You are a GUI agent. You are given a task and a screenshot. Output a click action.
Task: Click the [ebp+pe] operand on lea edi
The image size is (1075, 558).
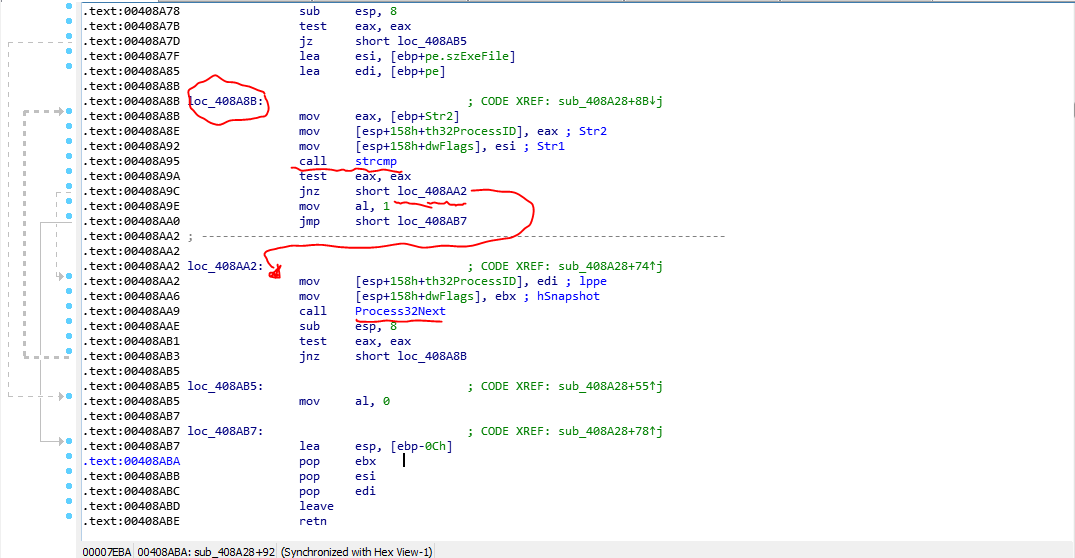point(418,71)
